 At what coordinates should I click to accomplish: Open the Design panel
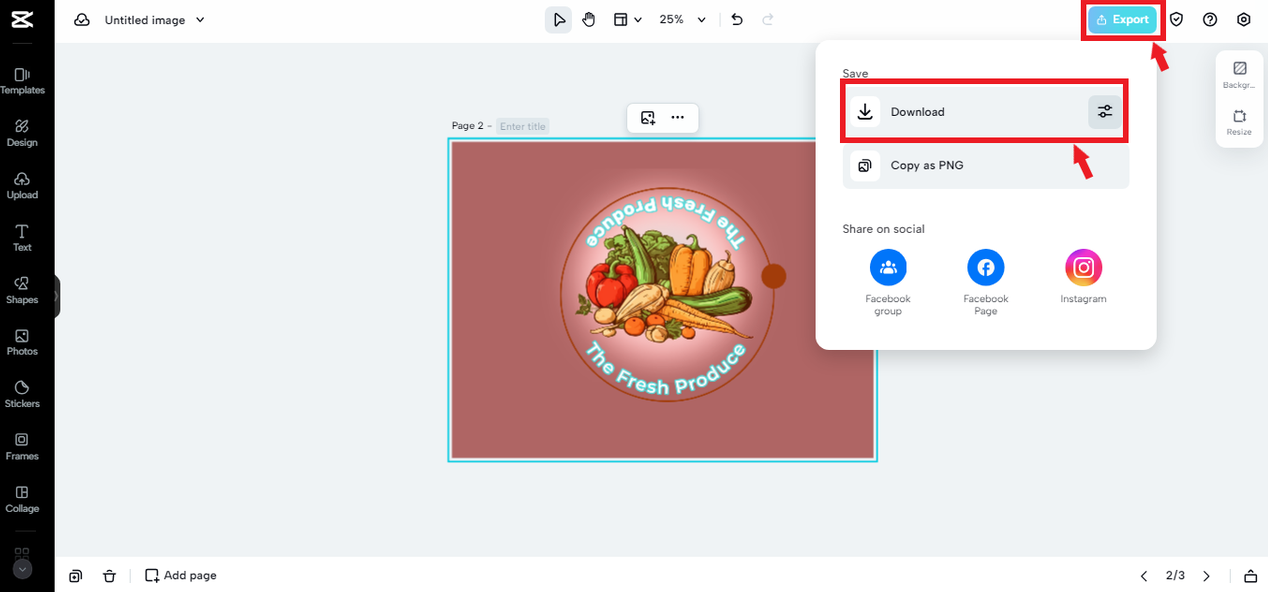click(x=22, y=133)
